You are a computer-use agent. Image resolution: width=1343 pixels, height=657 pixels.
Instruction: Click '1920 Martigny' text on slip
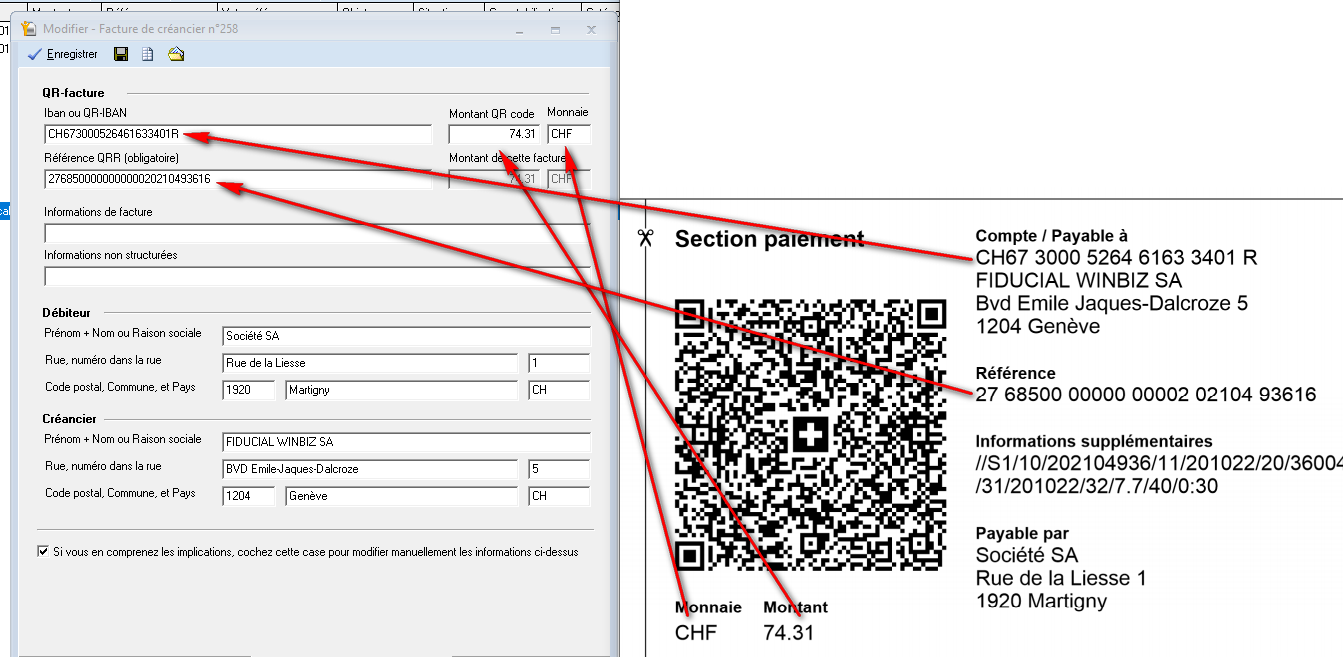tap(1041, 601)
